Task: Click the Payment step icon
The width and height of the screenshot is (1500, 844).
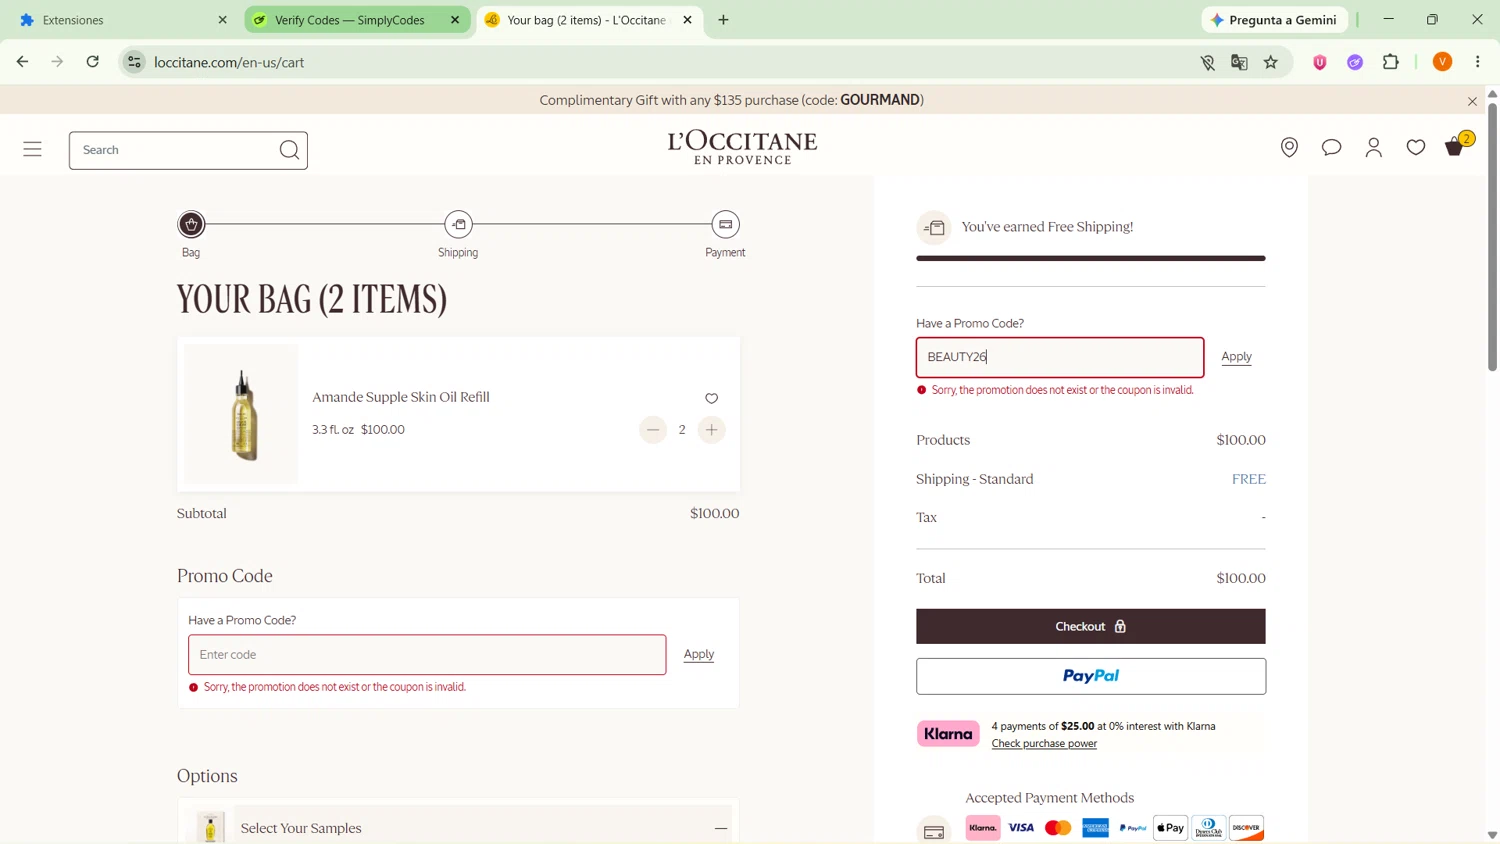Action: 725,224
